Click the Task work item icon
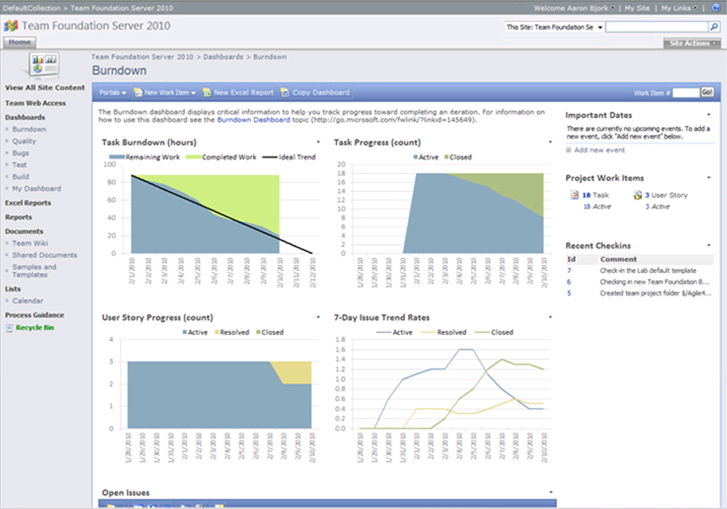 (x=574, y=195)
